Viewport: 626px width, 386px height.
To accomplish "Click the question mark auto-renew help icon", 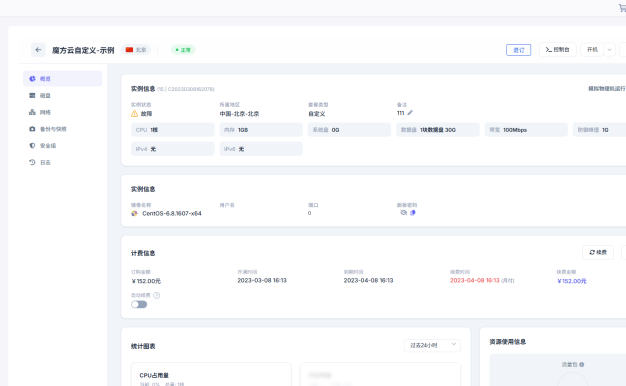I will coord(157,295).
